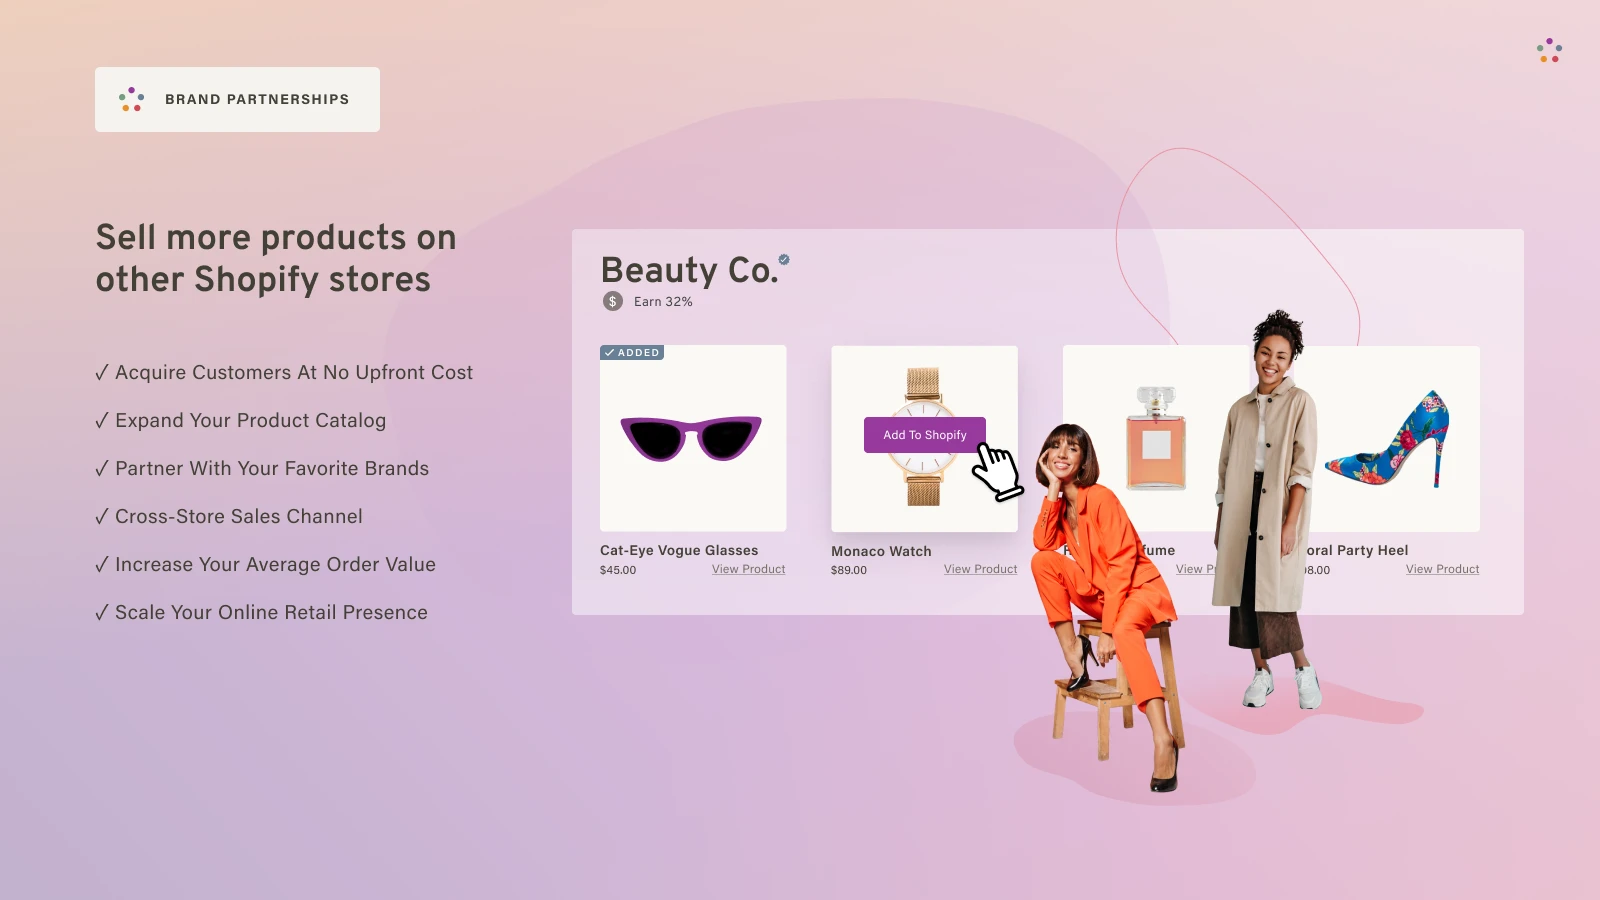This screenshot has height=900, width=1600.
Task: Open View Product link under Floral Party Heel
Action: (x=1442, y=569)
